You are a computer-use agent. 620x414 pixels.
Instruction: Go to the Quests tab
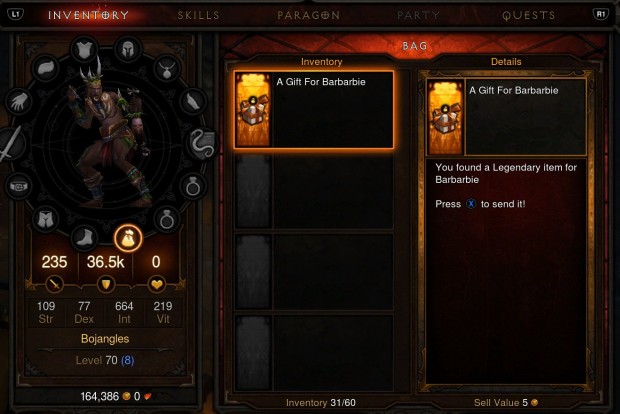pyautogui.click(x=529, y=15)
